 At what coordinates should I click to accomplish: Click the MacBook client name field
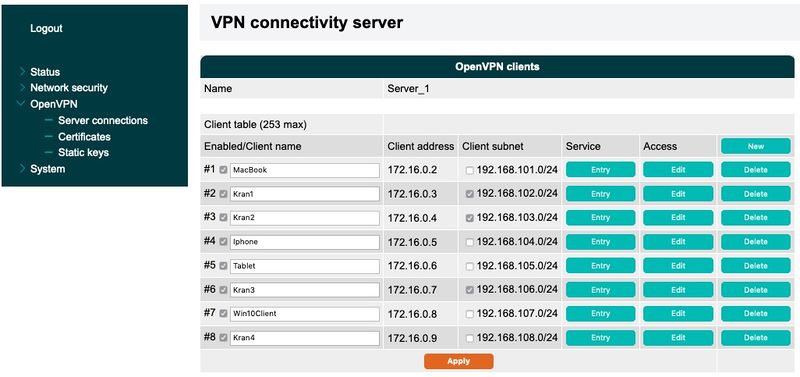pyautogui.click(x=305, y=170)
